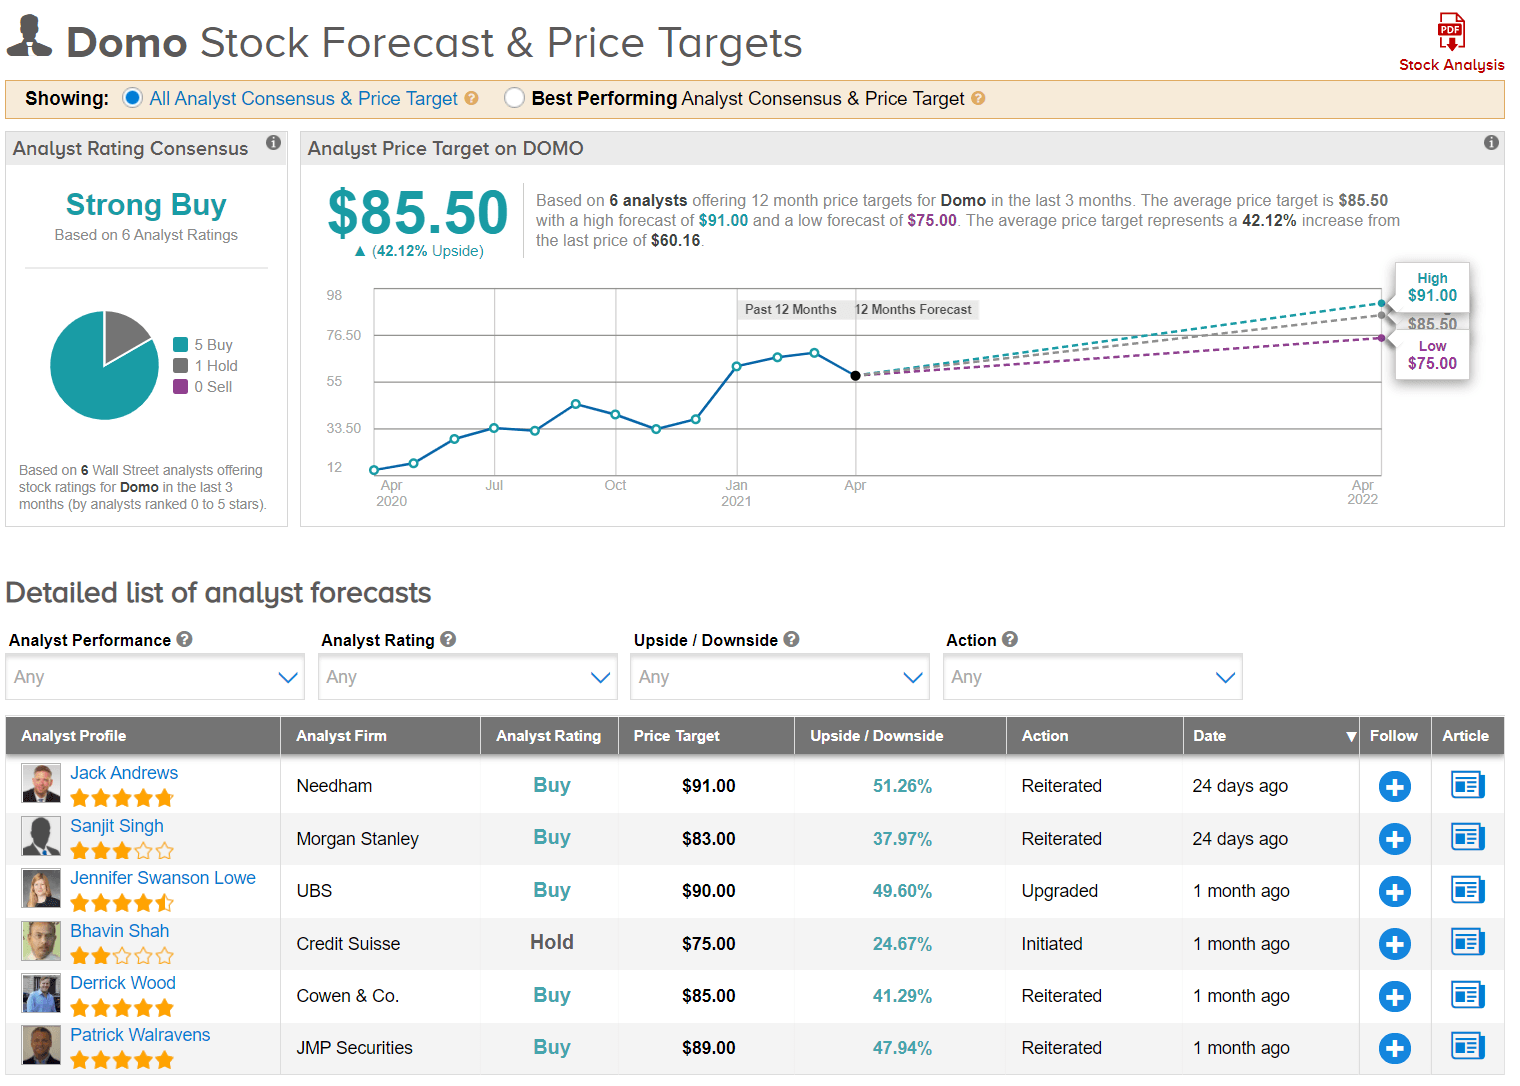Follow Patrick Walravens with the plus icon
This screenshot has height=1086, width=1520.
pos(1394,1048)
